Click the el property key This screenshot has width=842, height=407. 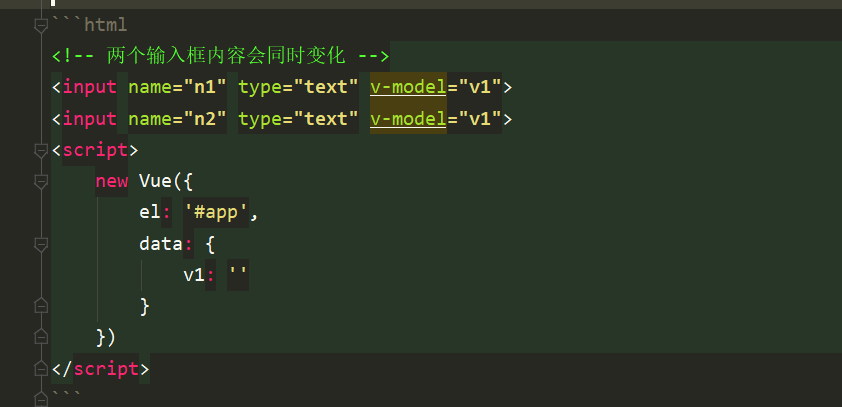pos(150,213)
